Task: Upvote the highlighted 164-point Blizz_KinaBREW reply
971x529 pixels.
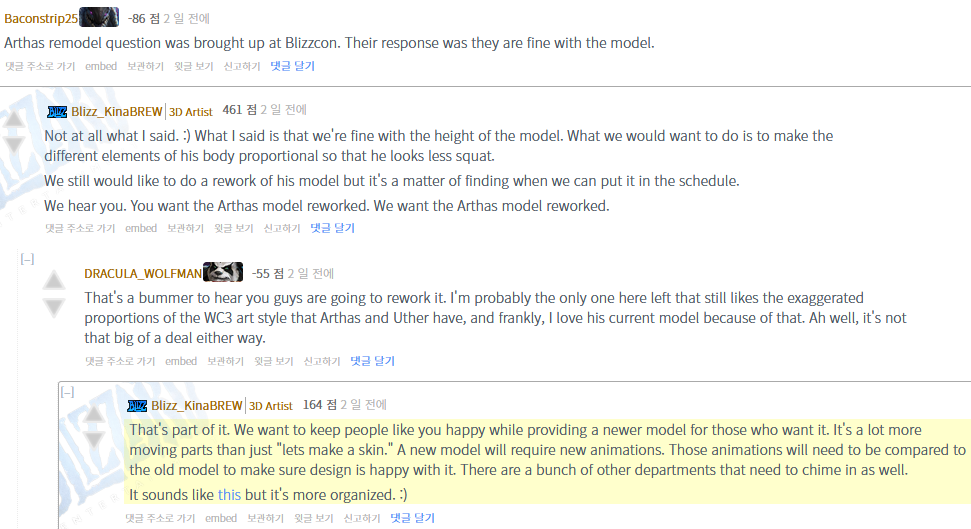Action: tap(93, 415)
